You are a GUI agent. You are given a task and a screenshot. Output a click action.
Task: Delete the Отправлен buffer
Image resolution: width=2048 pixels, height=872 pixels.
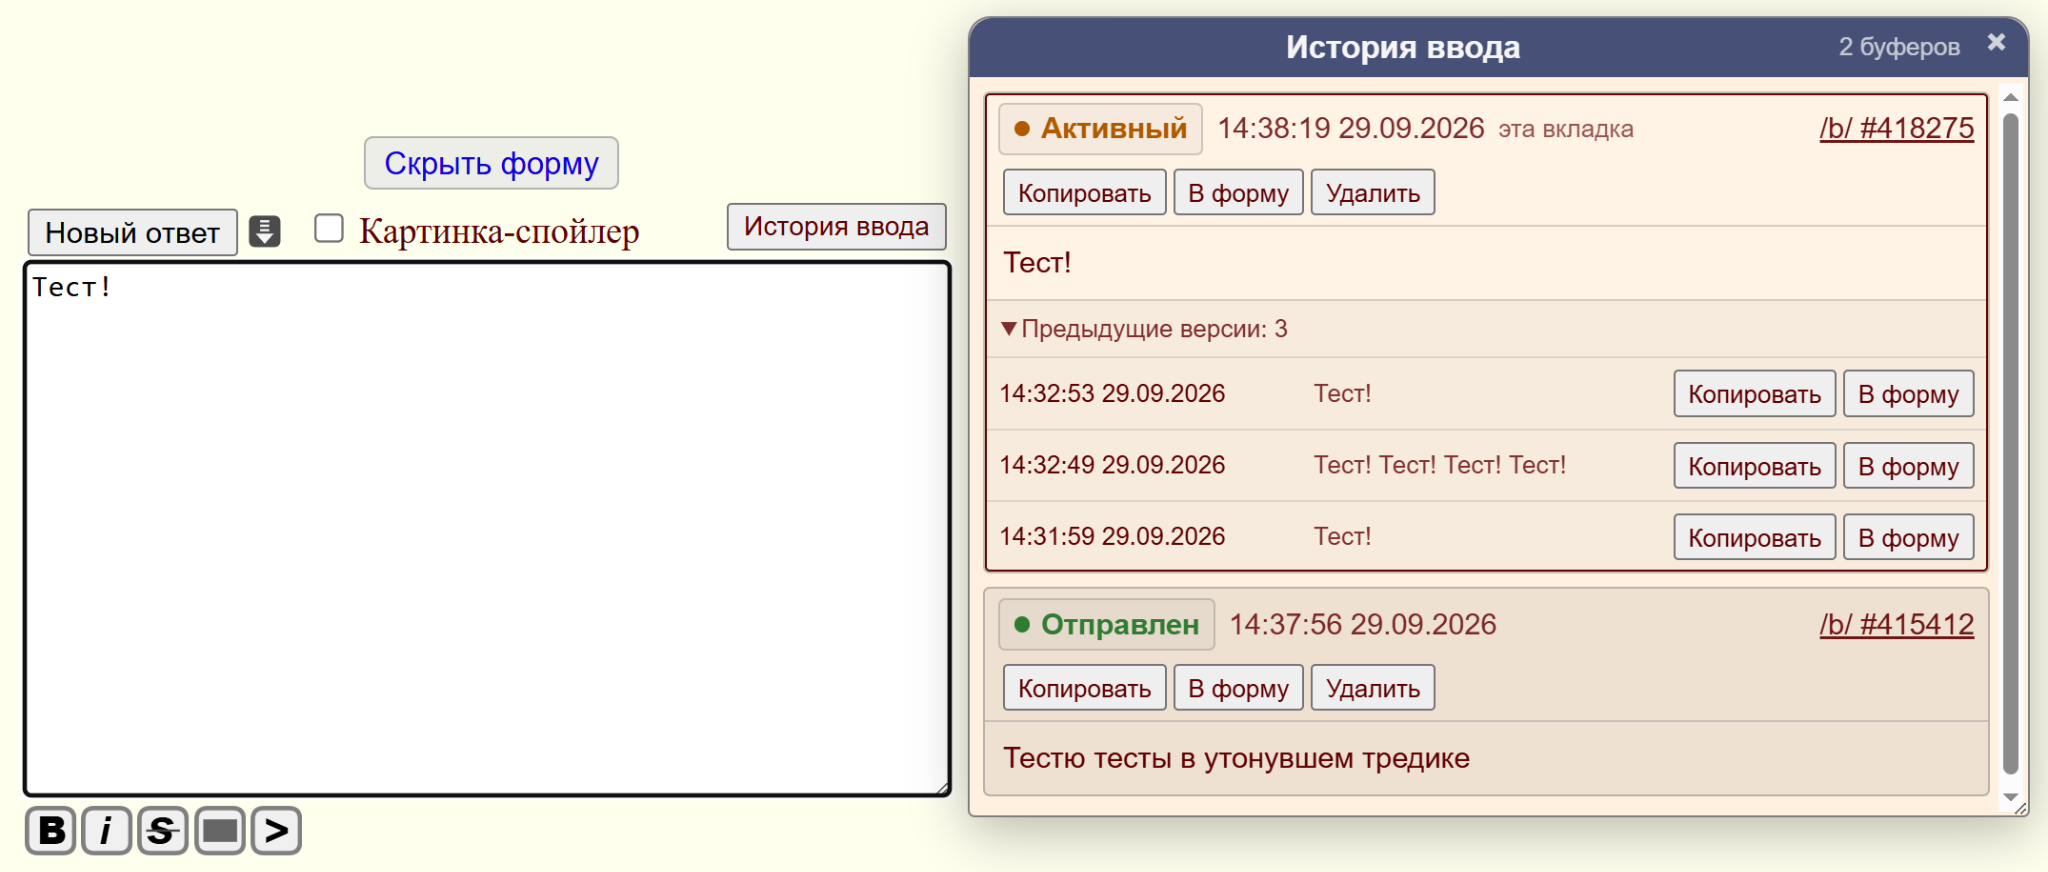(x=1373, y=688)
